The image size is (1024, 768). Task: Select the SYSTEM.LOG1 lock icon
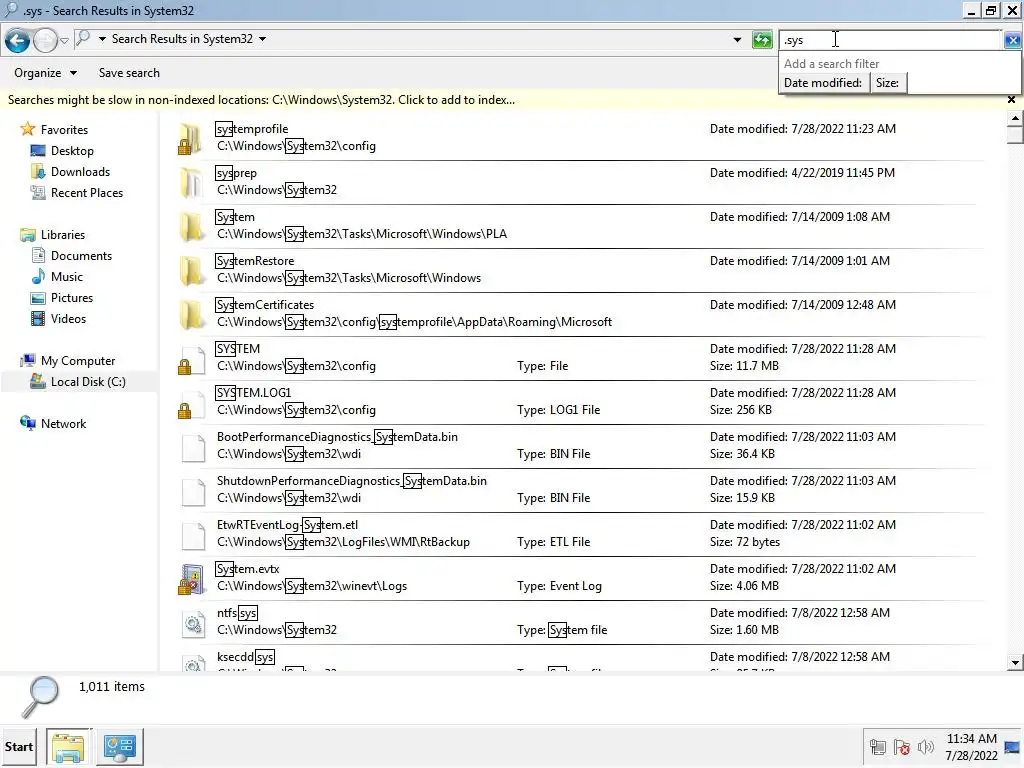(185, 410)
